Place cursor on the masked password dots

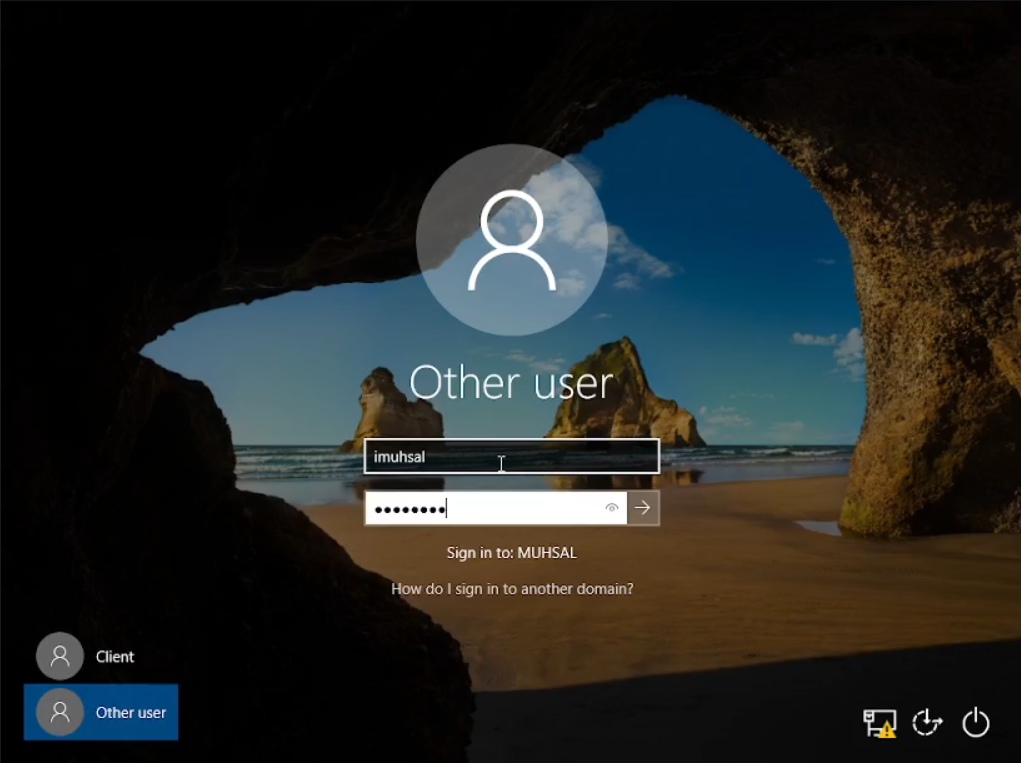[410, 509]
